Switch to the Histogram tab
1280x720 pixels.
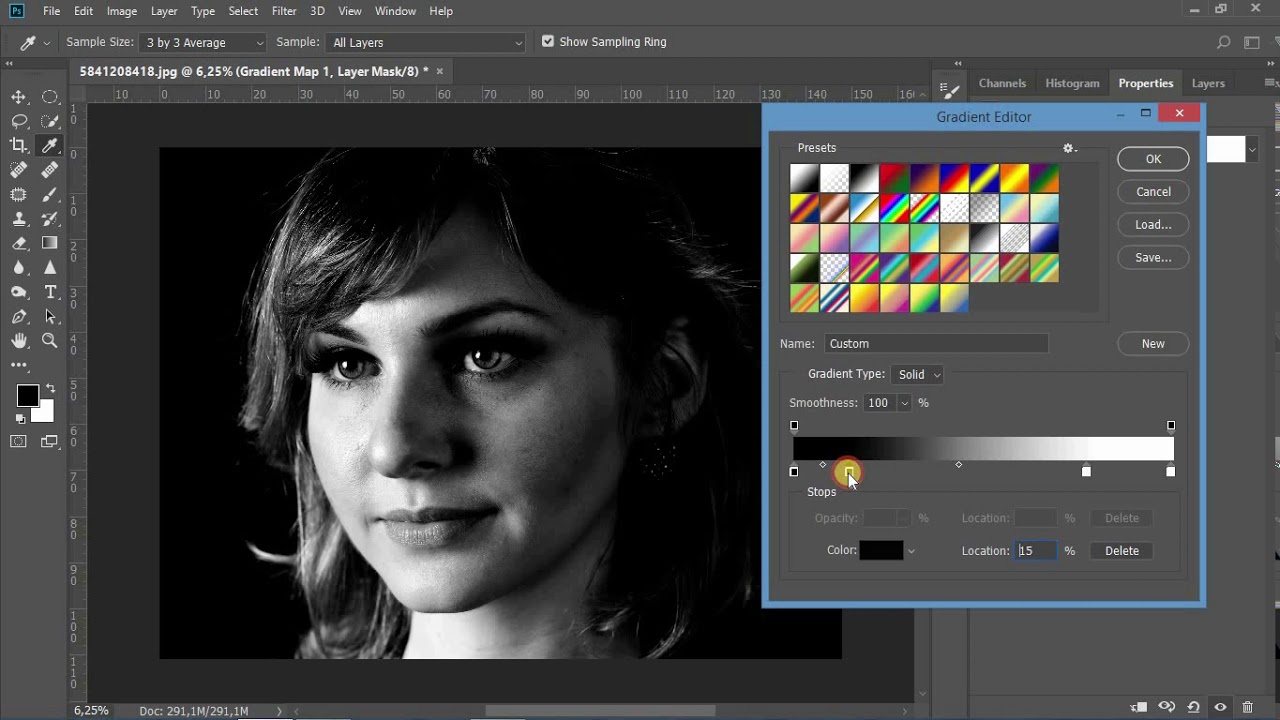click(1072, 83)
